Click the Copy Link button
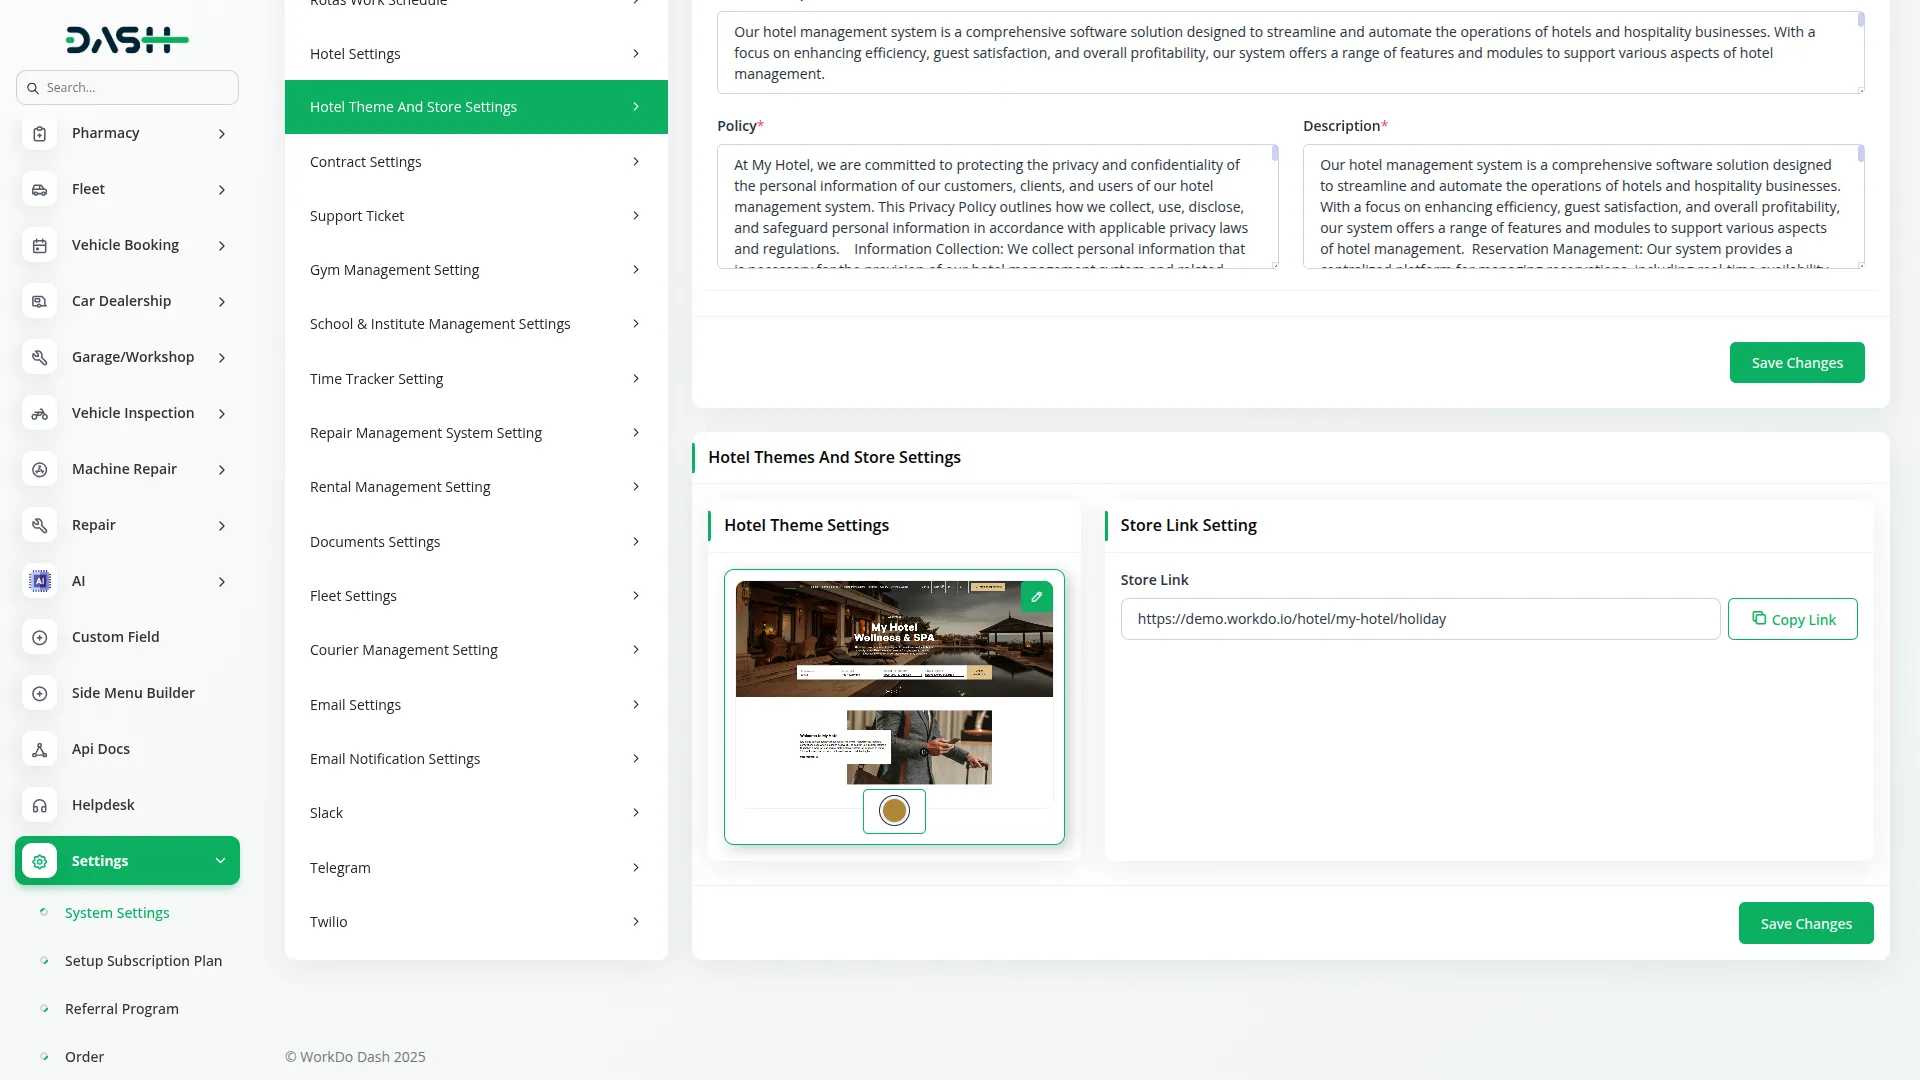1920x1080 pixels. (x=1792, y=619)
